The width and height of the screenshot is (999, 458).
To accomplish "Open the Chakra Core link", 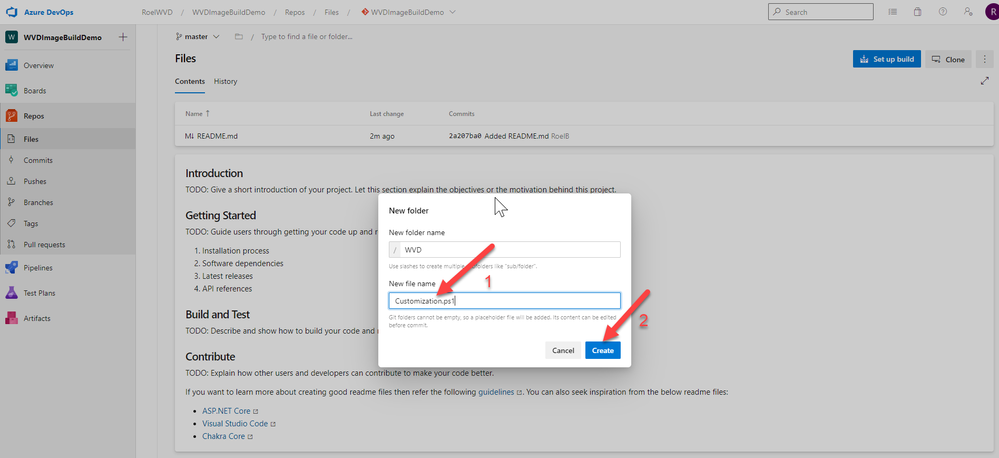I will coord(224,436).
